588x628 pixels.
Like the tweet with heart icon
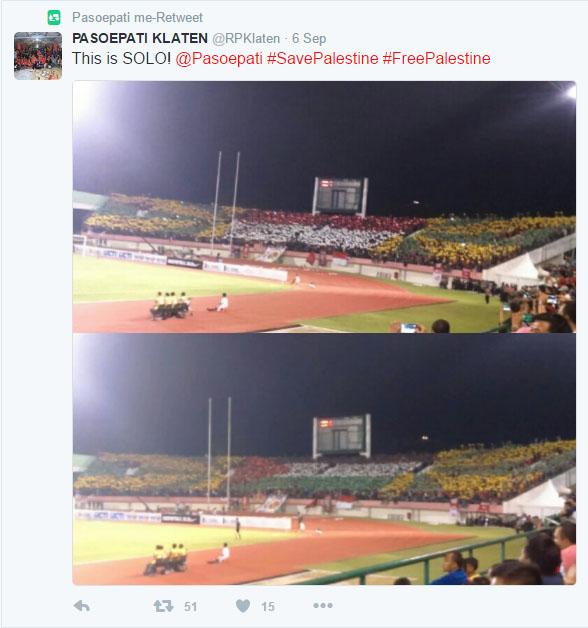pos(243,606)
